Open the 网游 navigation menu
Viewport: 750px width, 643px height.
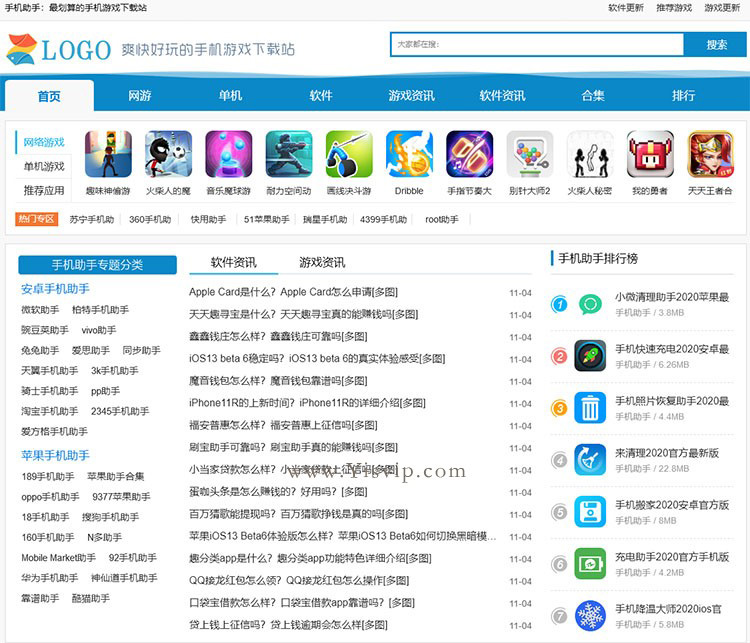[x=140, y=96]
